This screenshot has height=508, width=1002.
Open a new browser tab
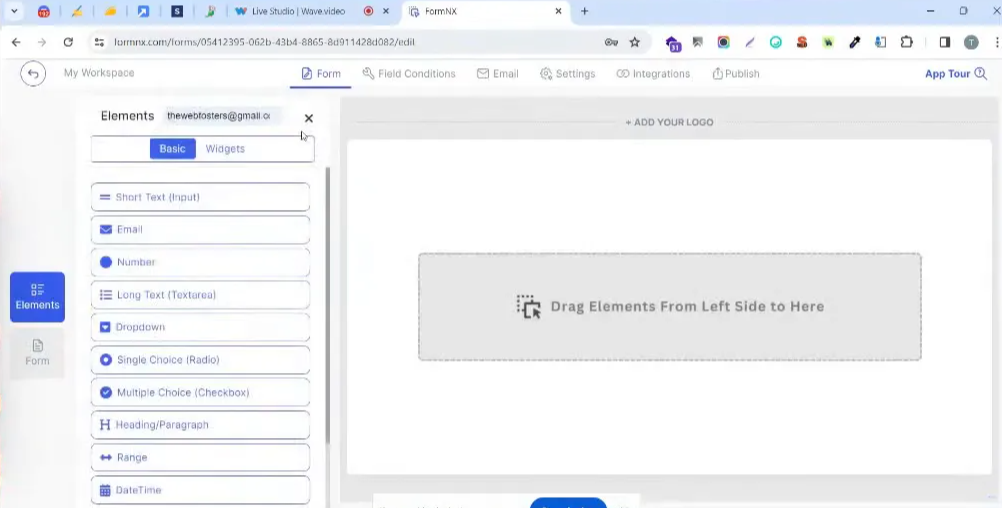coord(584,12)
